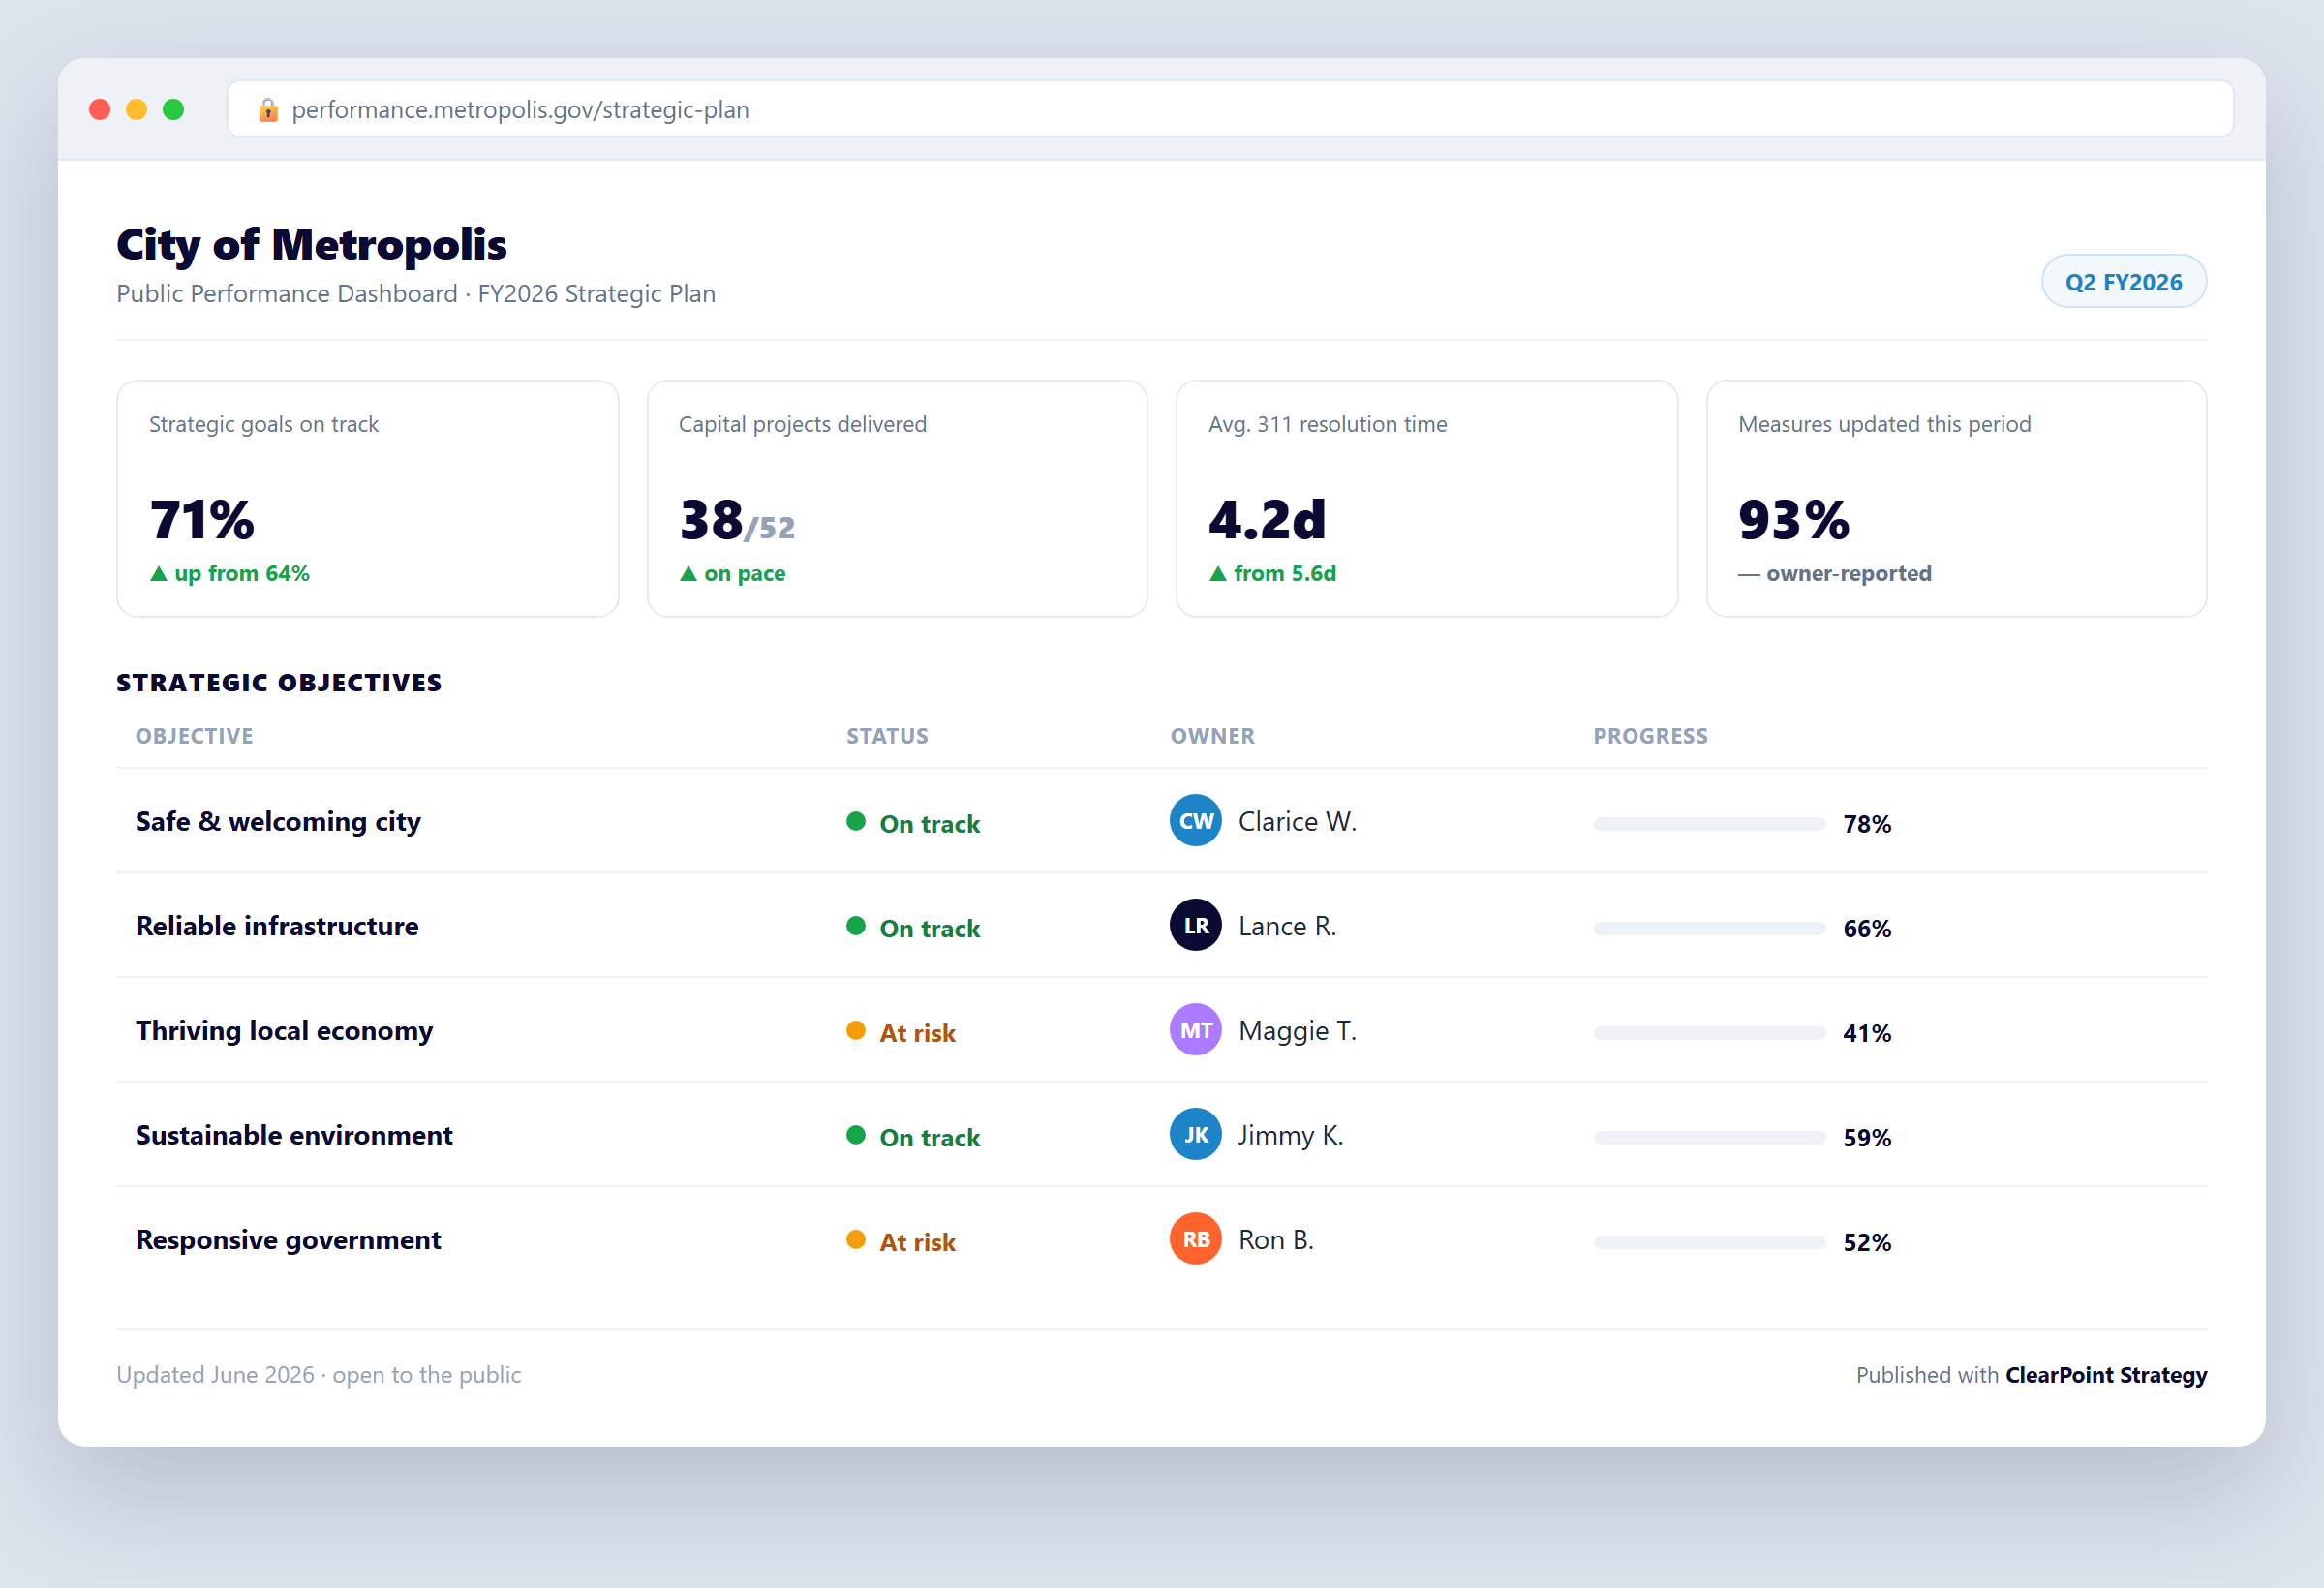Click the 'Updated June 2026' footer text
The height and width of the screenshot is (1588, 2324).
(215, 1375)
